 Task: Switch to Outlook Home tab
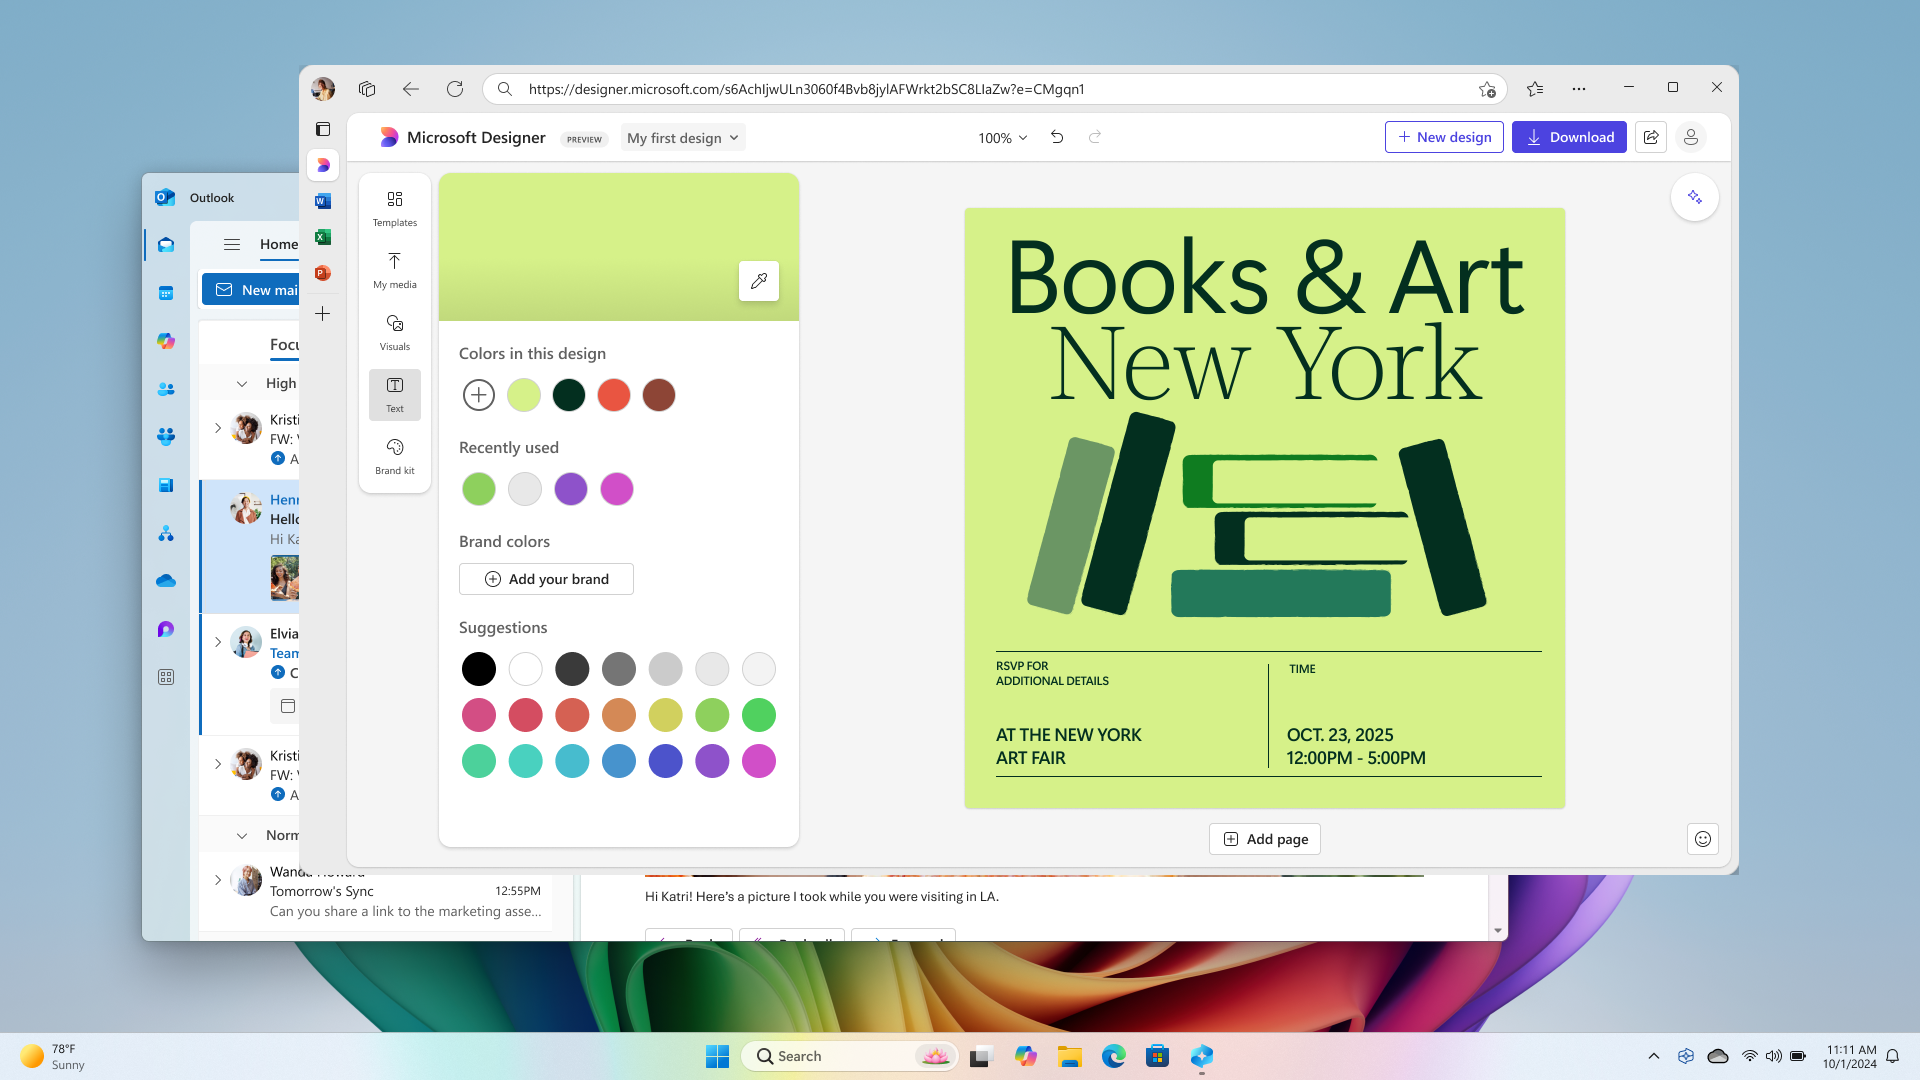279,244
